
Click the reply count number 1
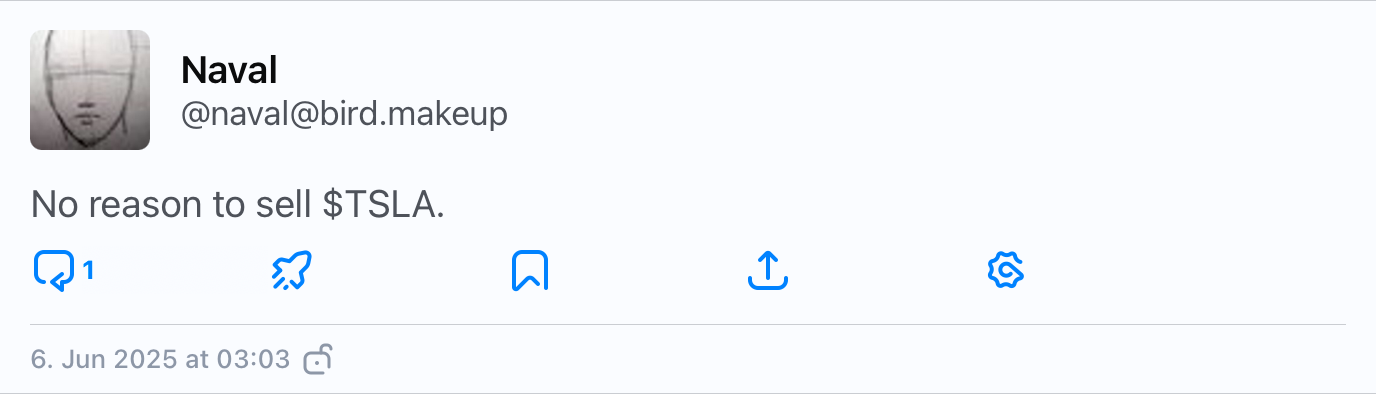[88, 270]
